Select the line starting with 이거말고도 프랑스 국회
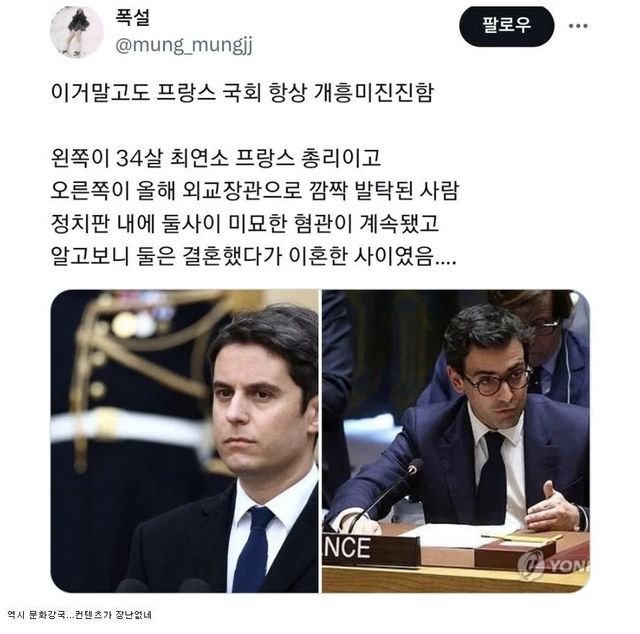Viewport: 640px width, 634px height. point(242,93)
